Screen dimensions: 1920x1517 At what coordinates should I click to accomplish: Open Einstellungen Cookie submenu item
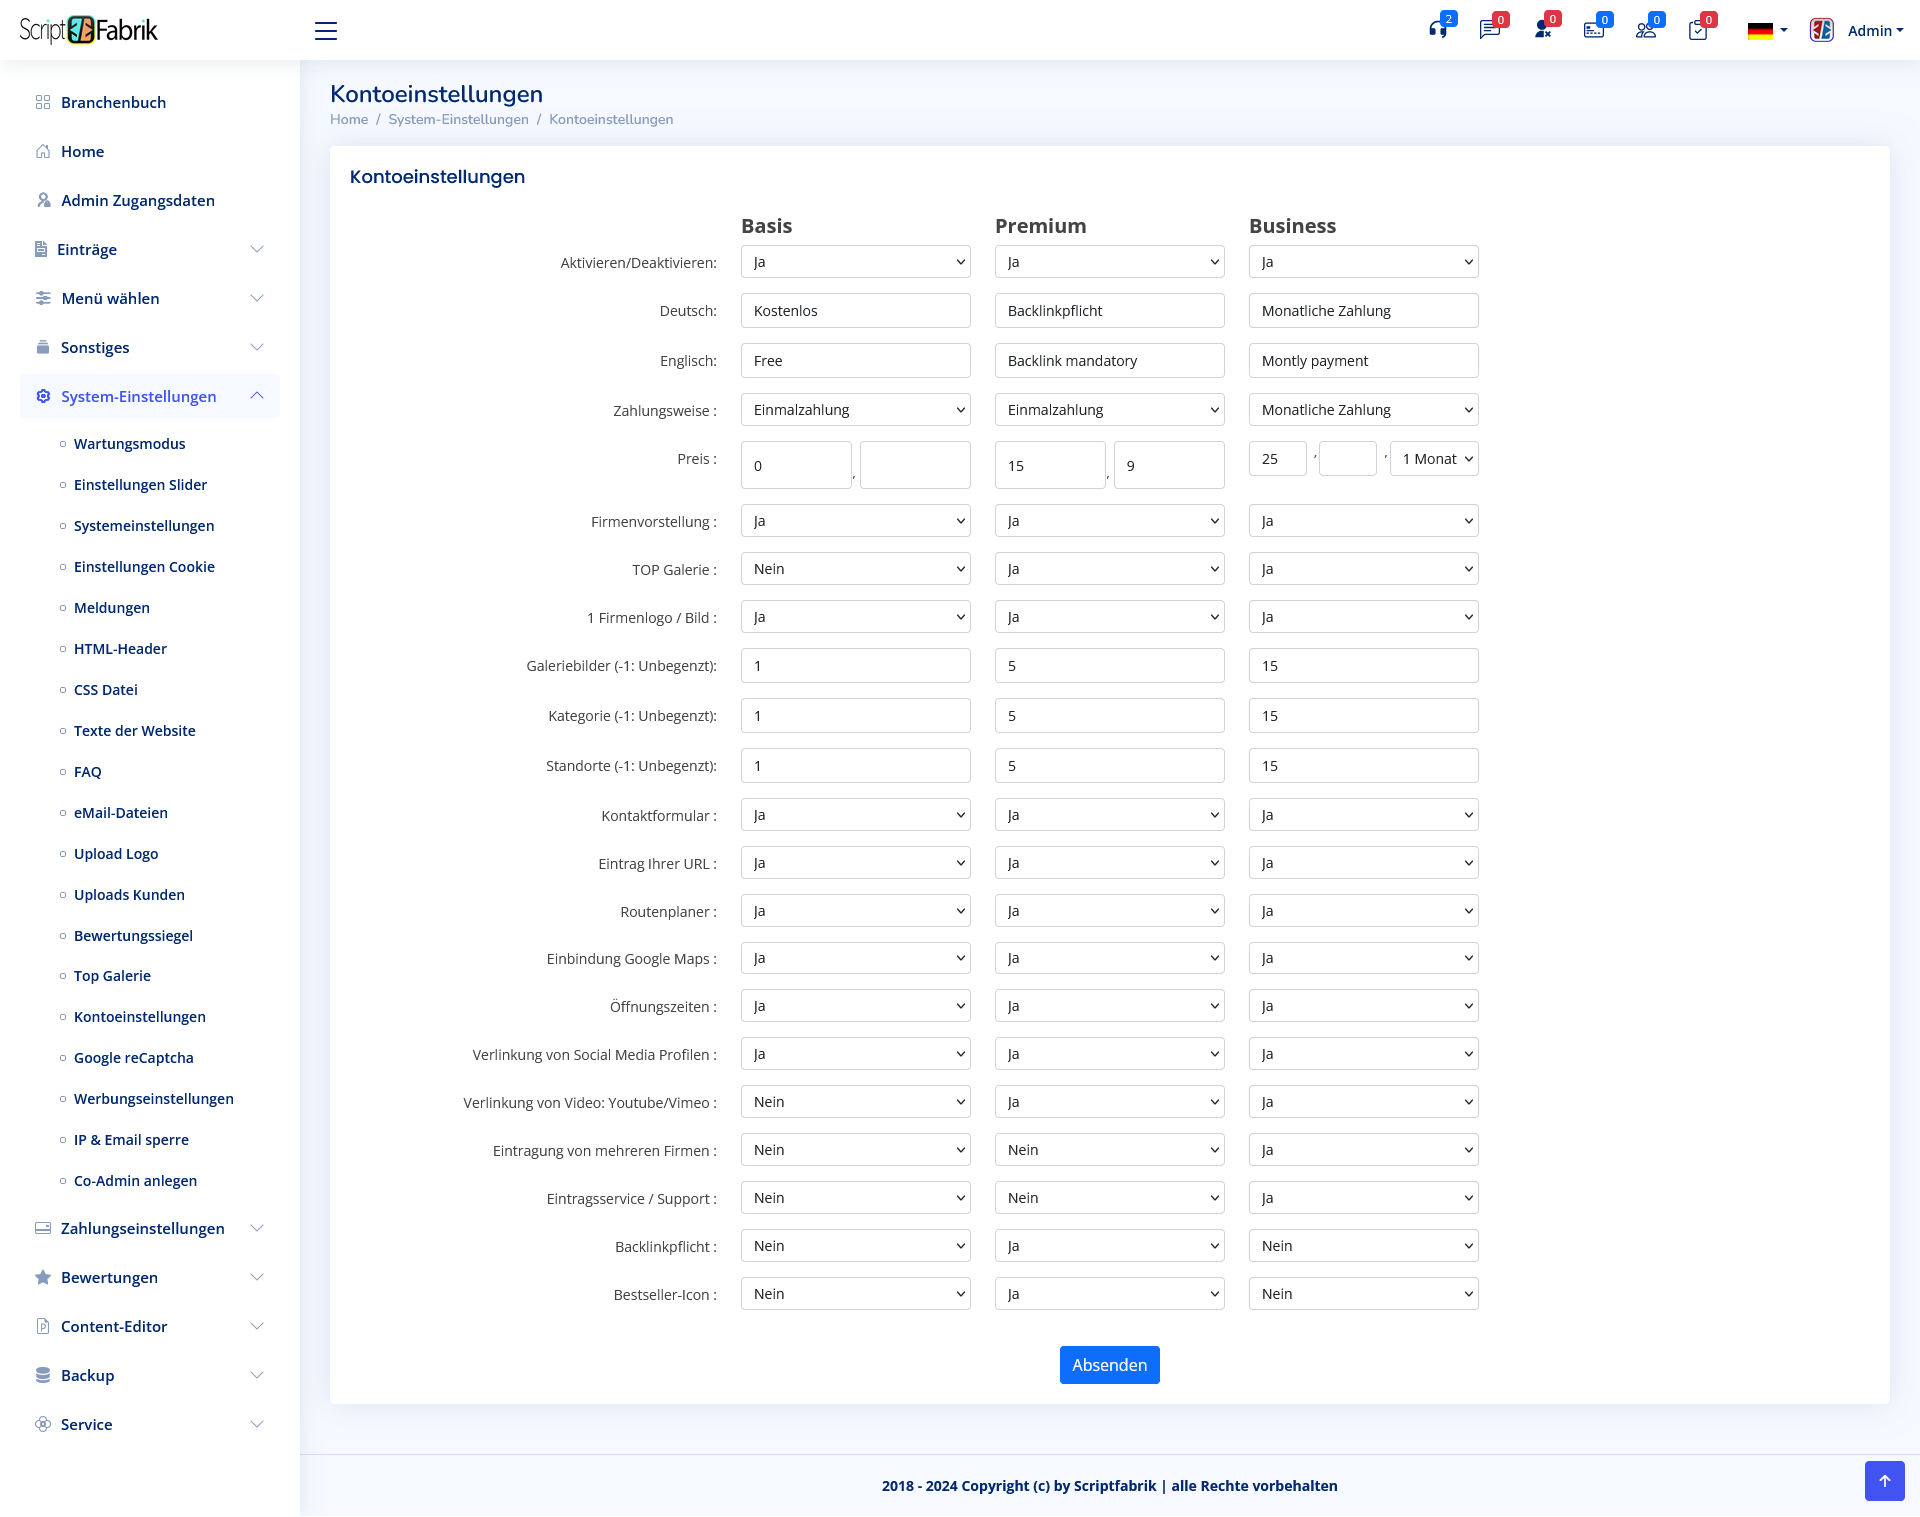(x=144, y=567)
